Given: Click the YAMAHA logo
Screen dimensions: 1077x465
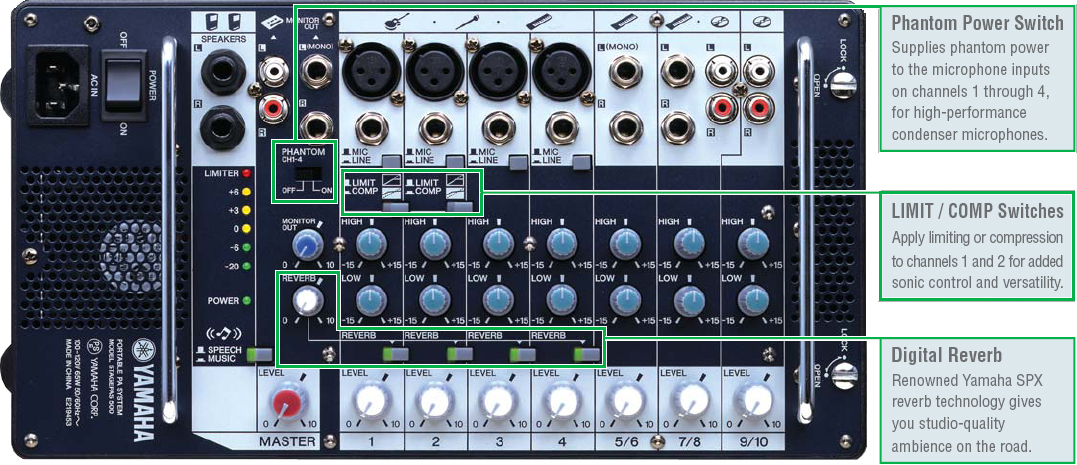Looking at the screenshot, I should pyautogui.click(x=143, y=389).
